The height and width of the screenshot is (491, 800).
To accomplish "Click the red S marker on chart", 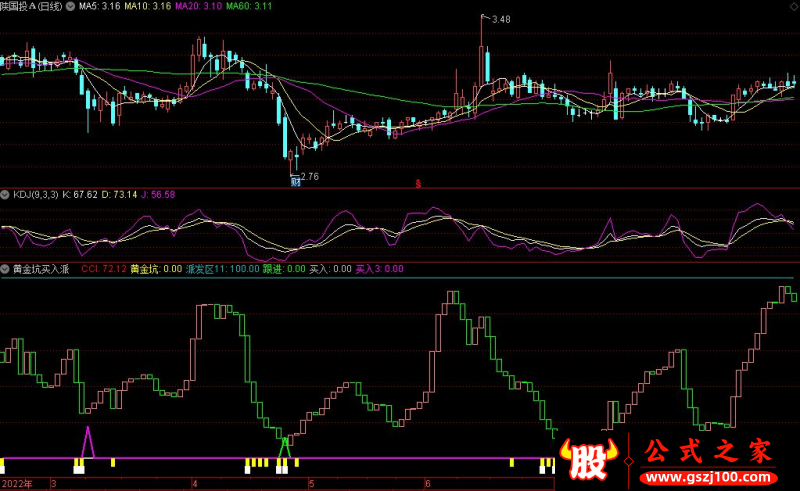I will [418, 184].
